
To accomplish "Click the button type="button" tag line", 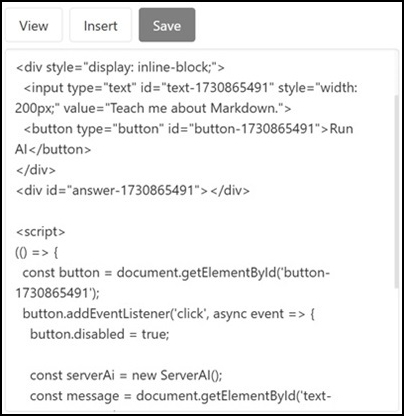I will pos(188,129).
